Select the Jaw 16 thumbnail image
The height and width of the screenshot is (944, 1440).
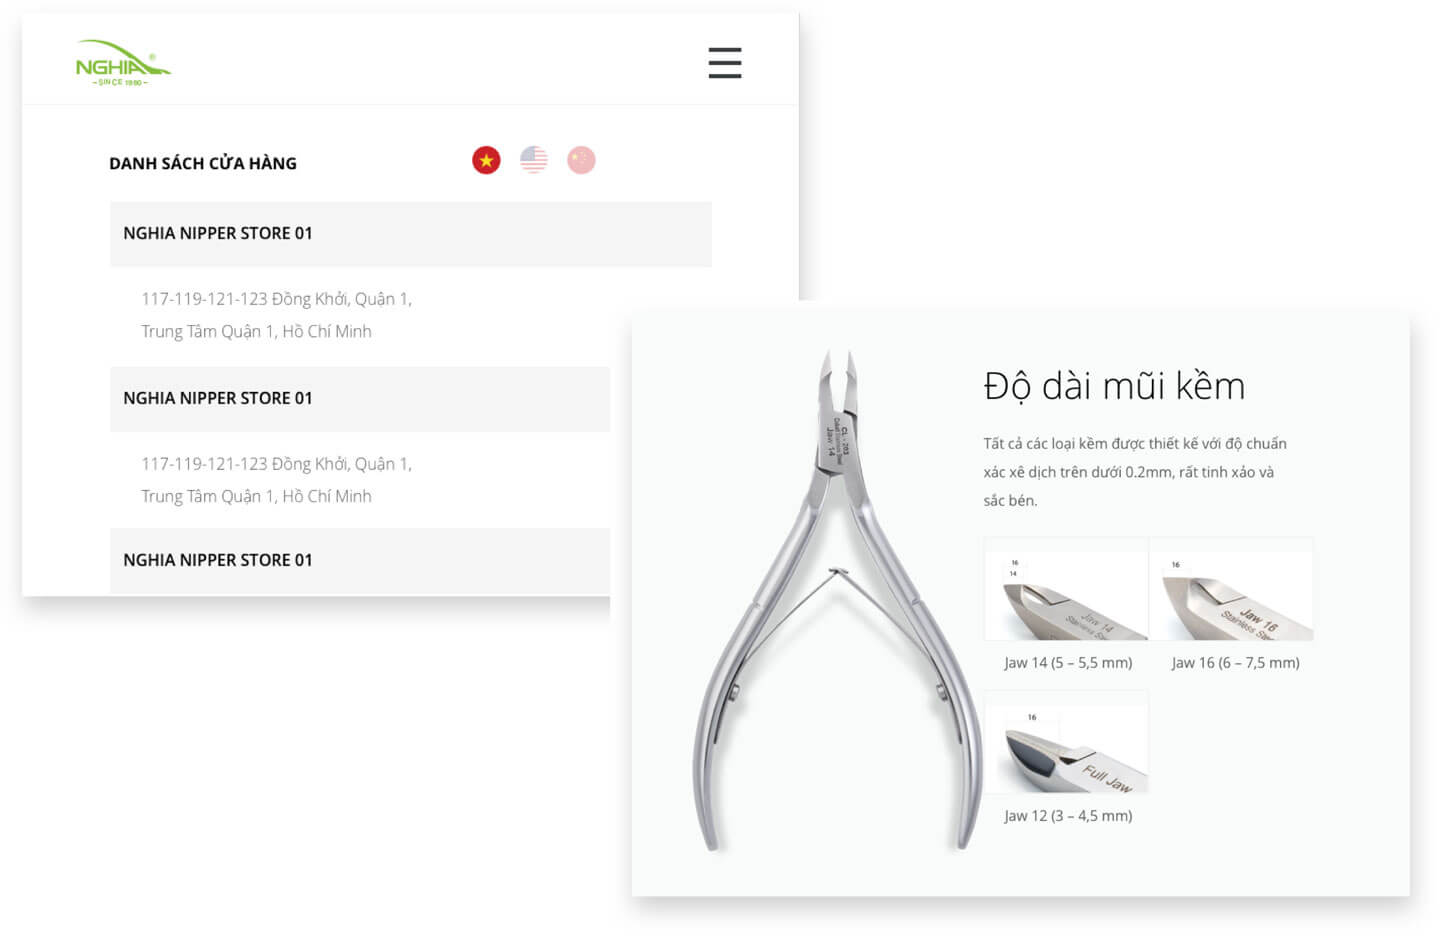[x=1231, y=589]
